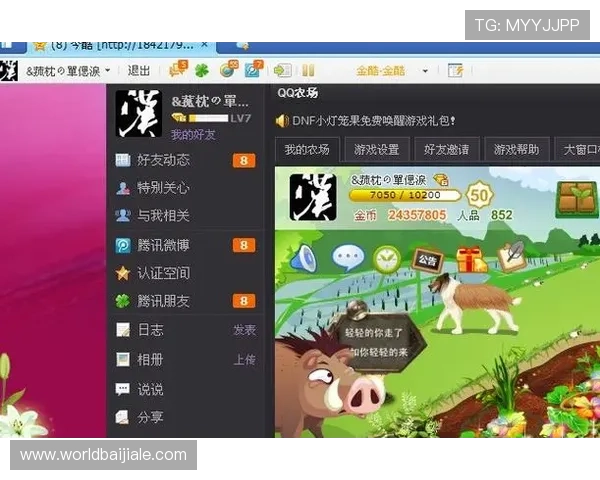Switch to the 好友邀请 tab
This screenshot has width=600, height=480.
coord(447,149)
